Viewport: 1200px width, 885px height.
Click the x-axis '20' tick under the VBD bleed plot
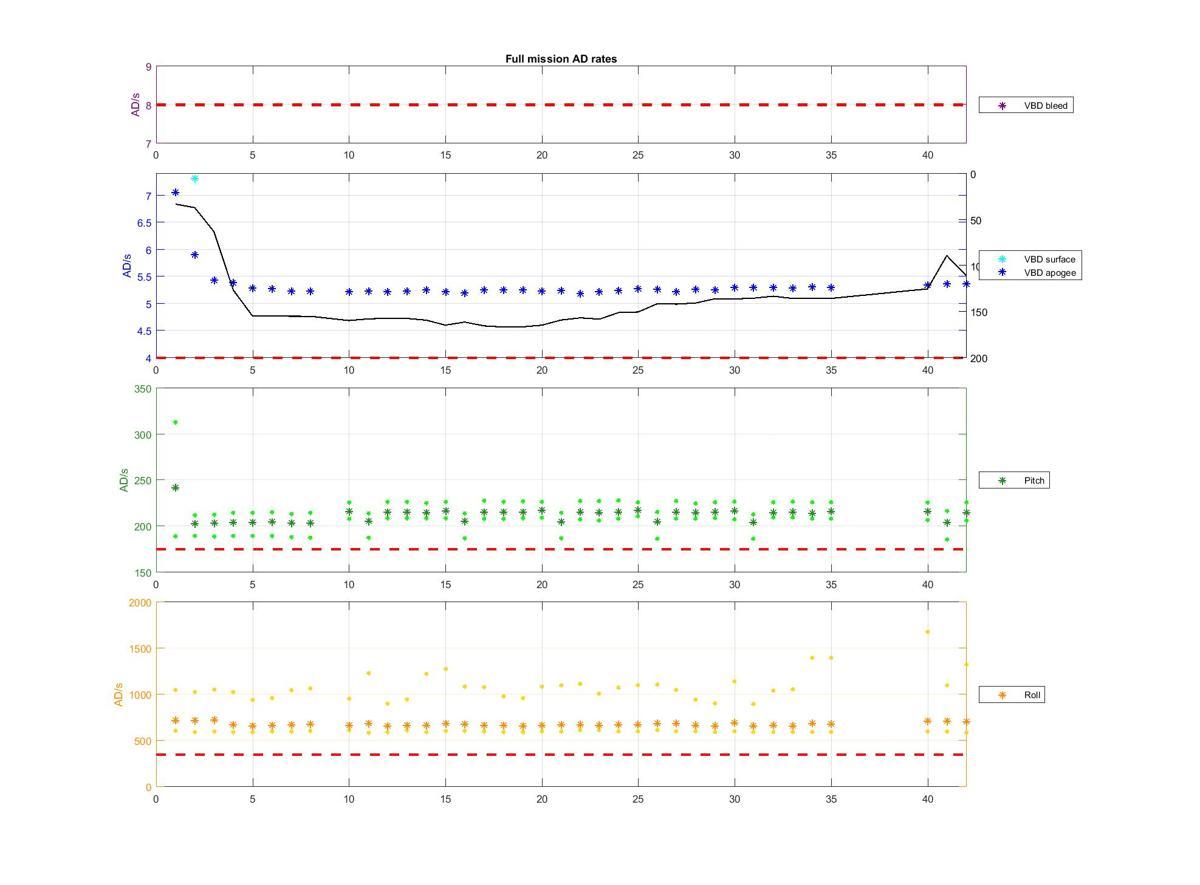(x=542, y=155)
